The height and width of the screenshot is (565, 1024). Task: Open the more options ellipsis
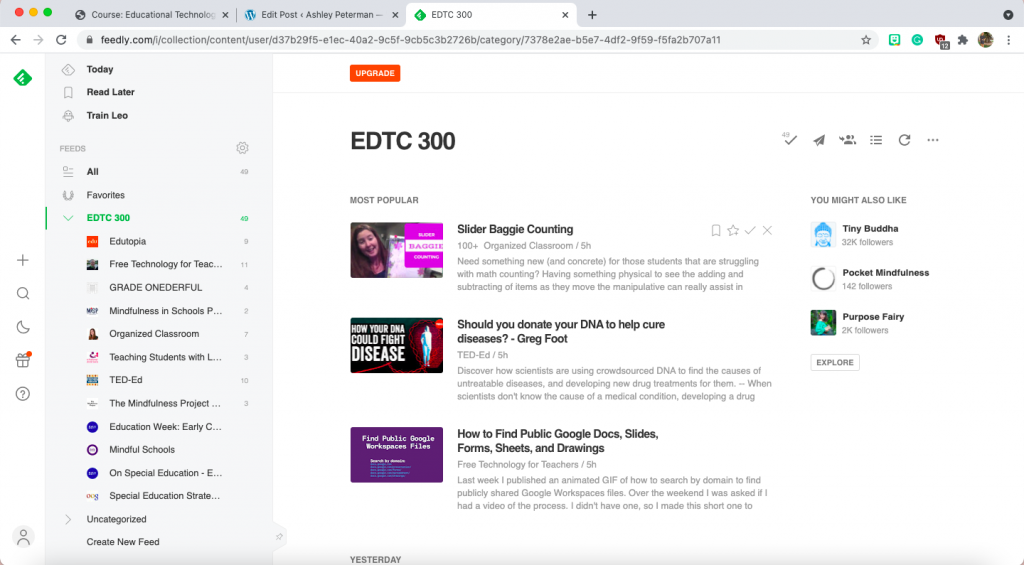pyautogui.click(x=933, y=140)
